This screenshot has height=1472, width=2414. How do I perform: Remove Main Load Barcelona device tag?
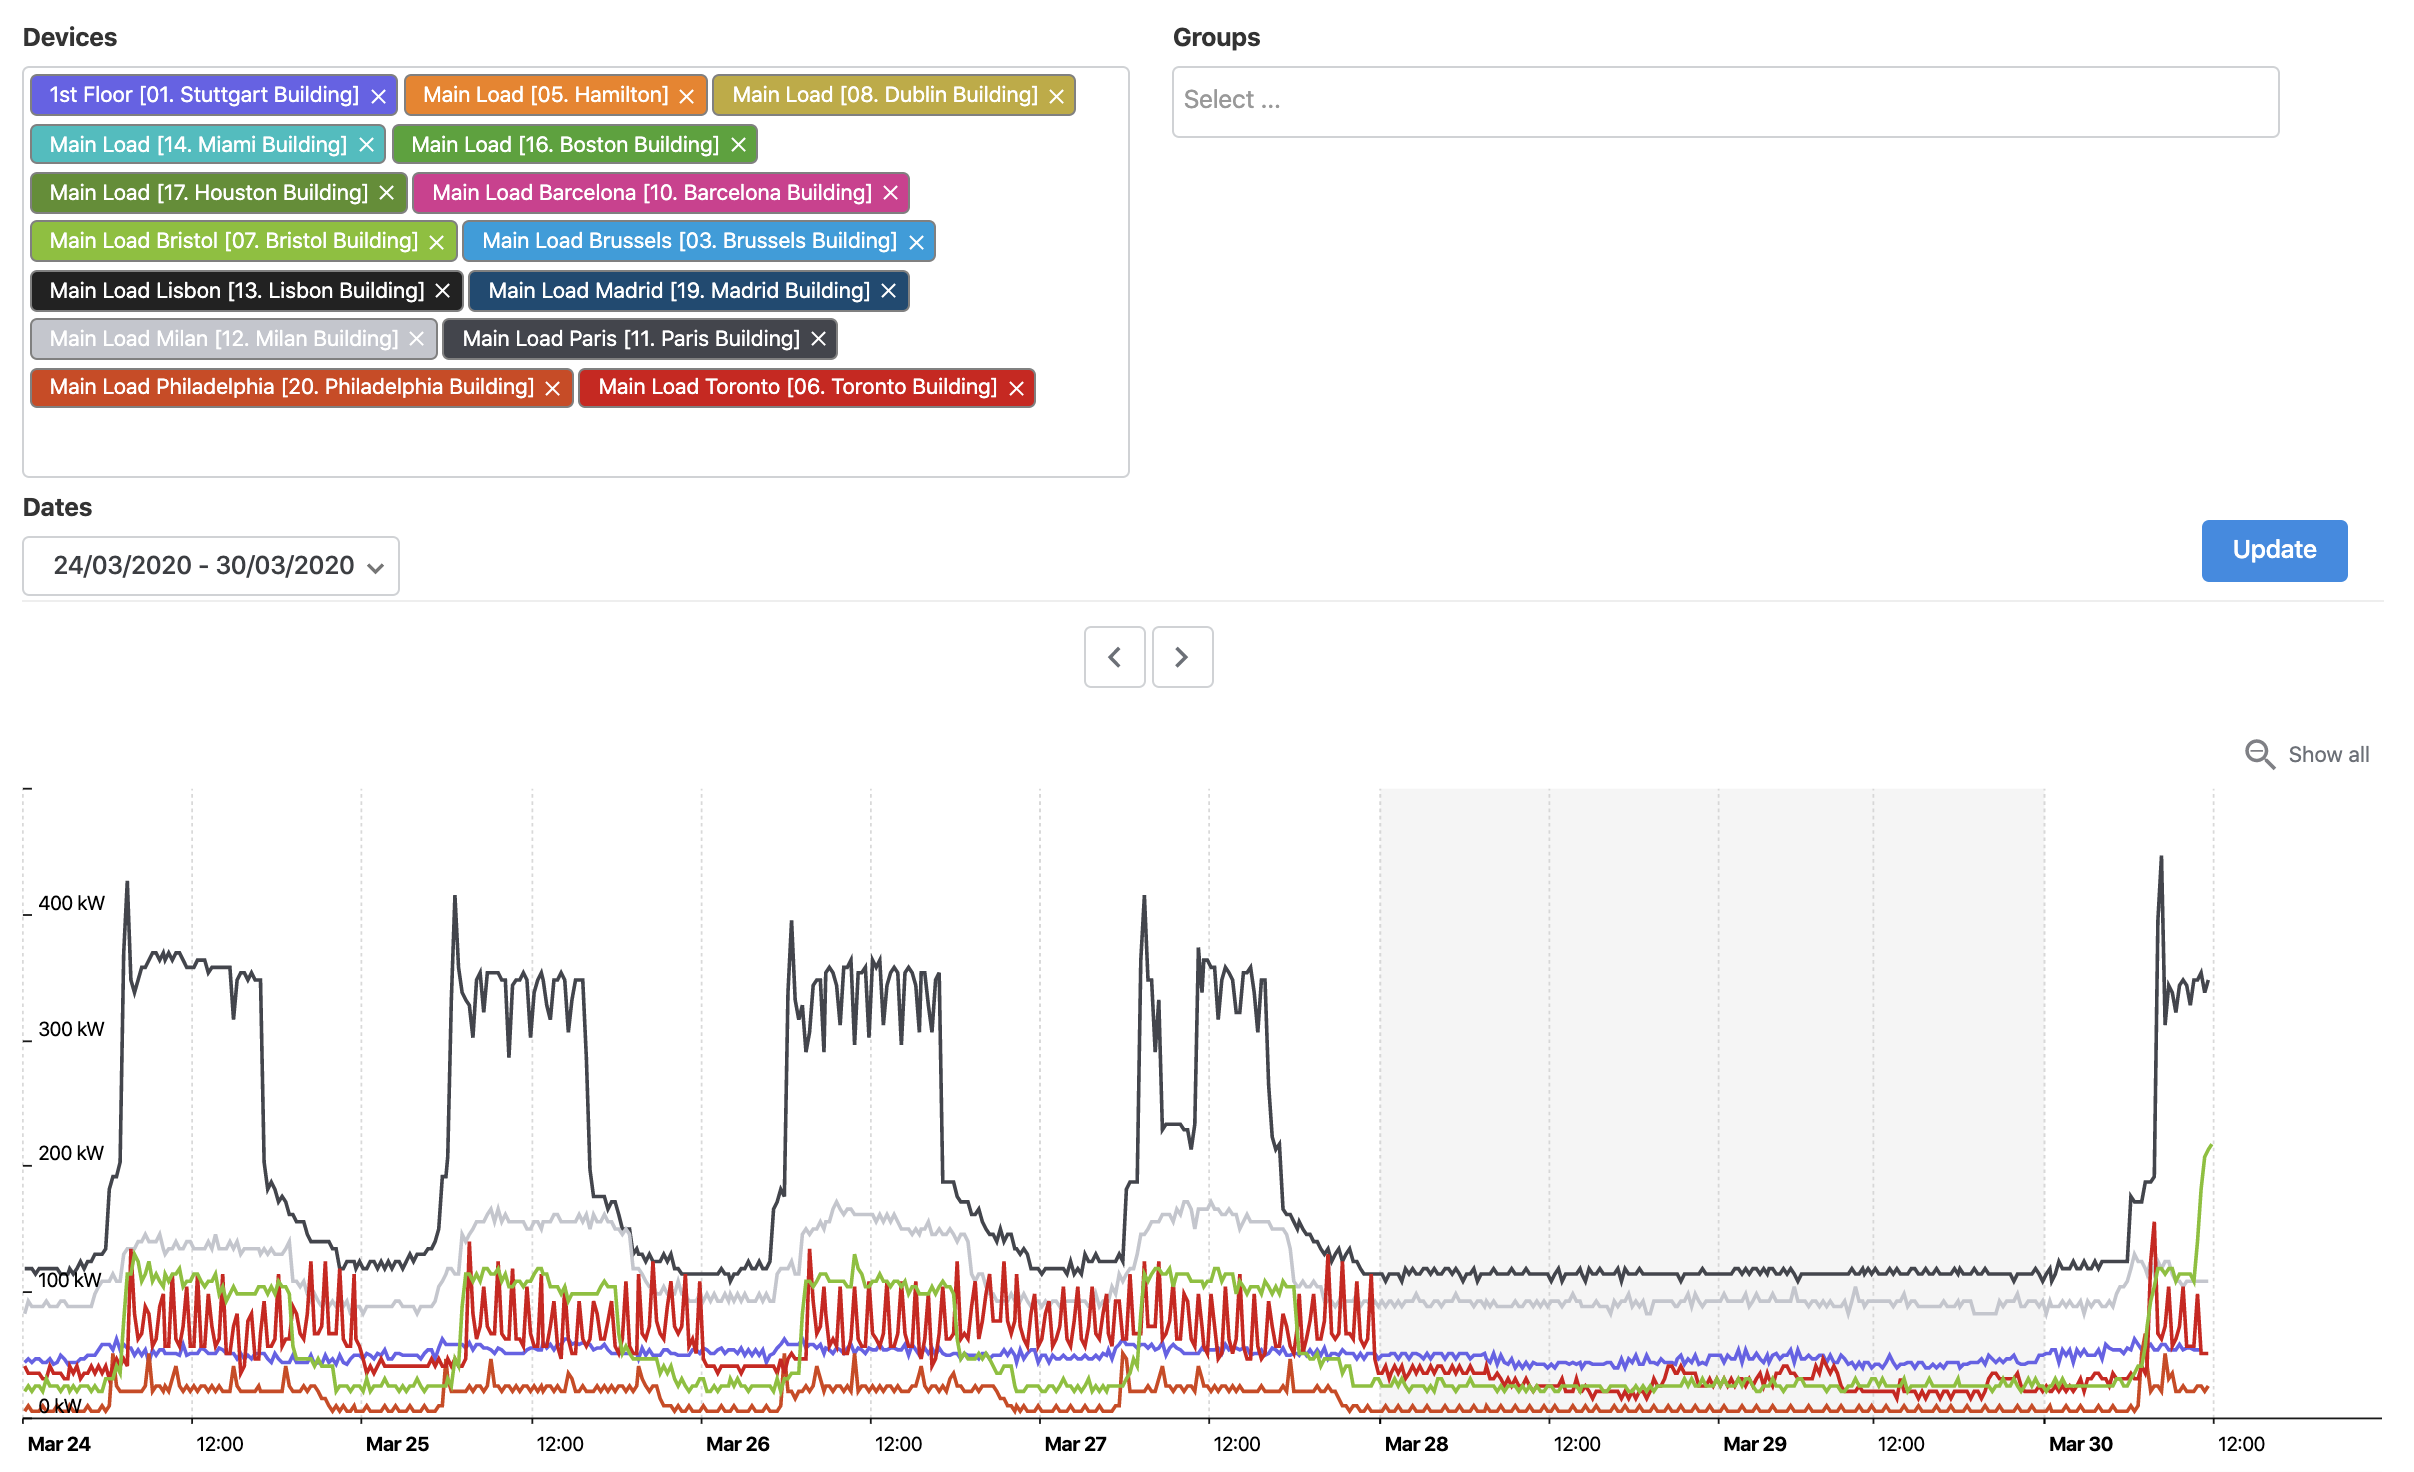[x=890, y=193]
